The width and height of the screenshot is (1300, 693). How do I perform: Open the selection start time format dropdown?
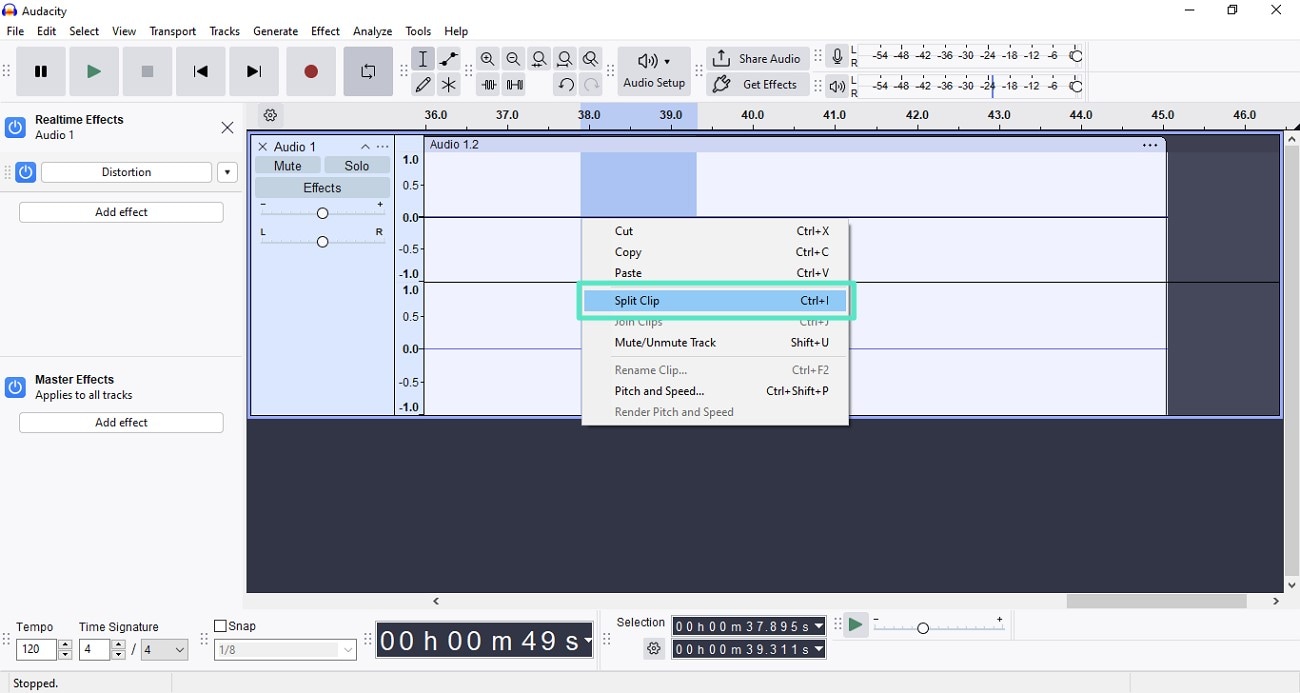coord(819,627)
